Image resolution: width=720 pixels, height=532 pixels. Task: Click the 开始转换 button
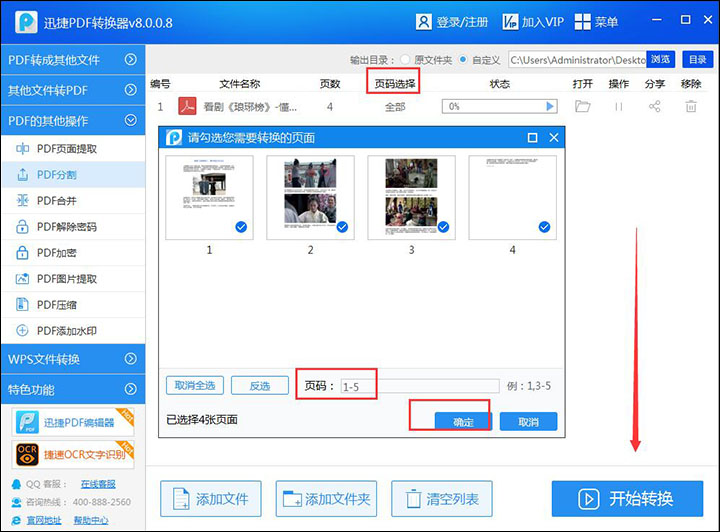[627, 498]
